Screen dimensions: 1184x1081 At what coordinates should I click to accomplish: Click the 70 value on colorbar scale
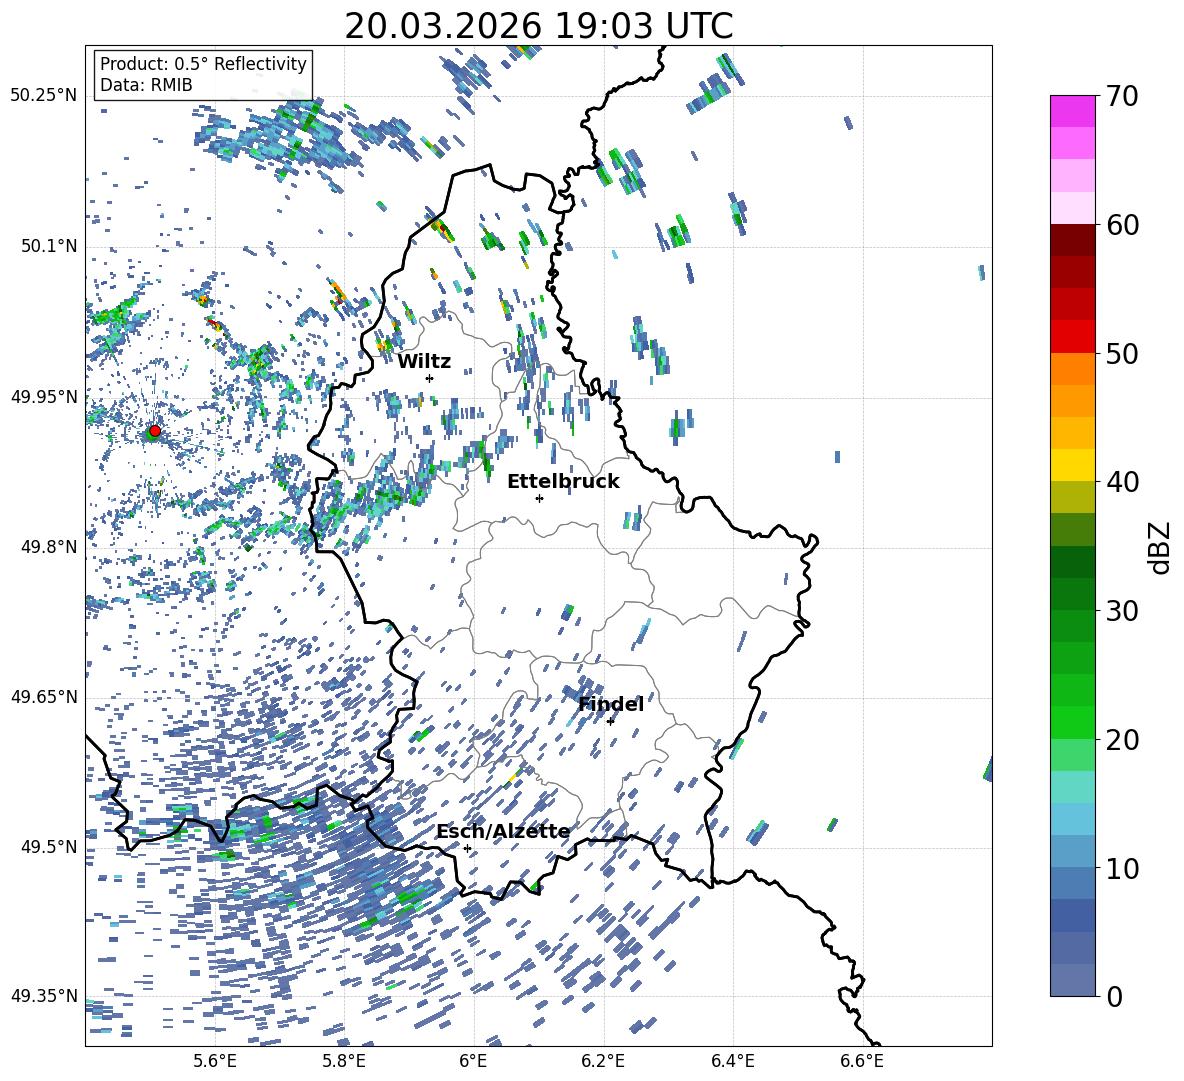1123,97
